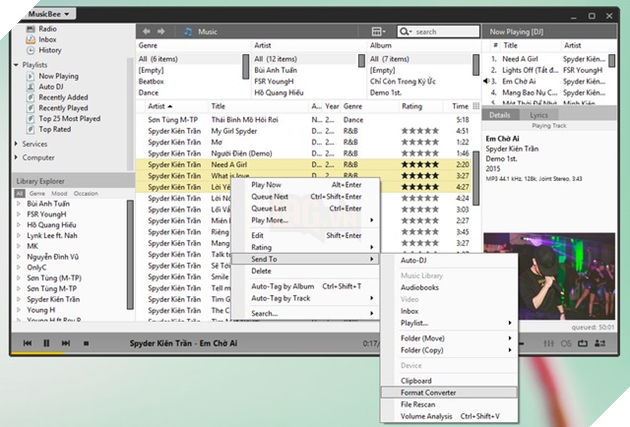The height and width of the screenshot is (427, 630).
Task: Choose Format Converter in Send To submenu
Action: (428, 392)
